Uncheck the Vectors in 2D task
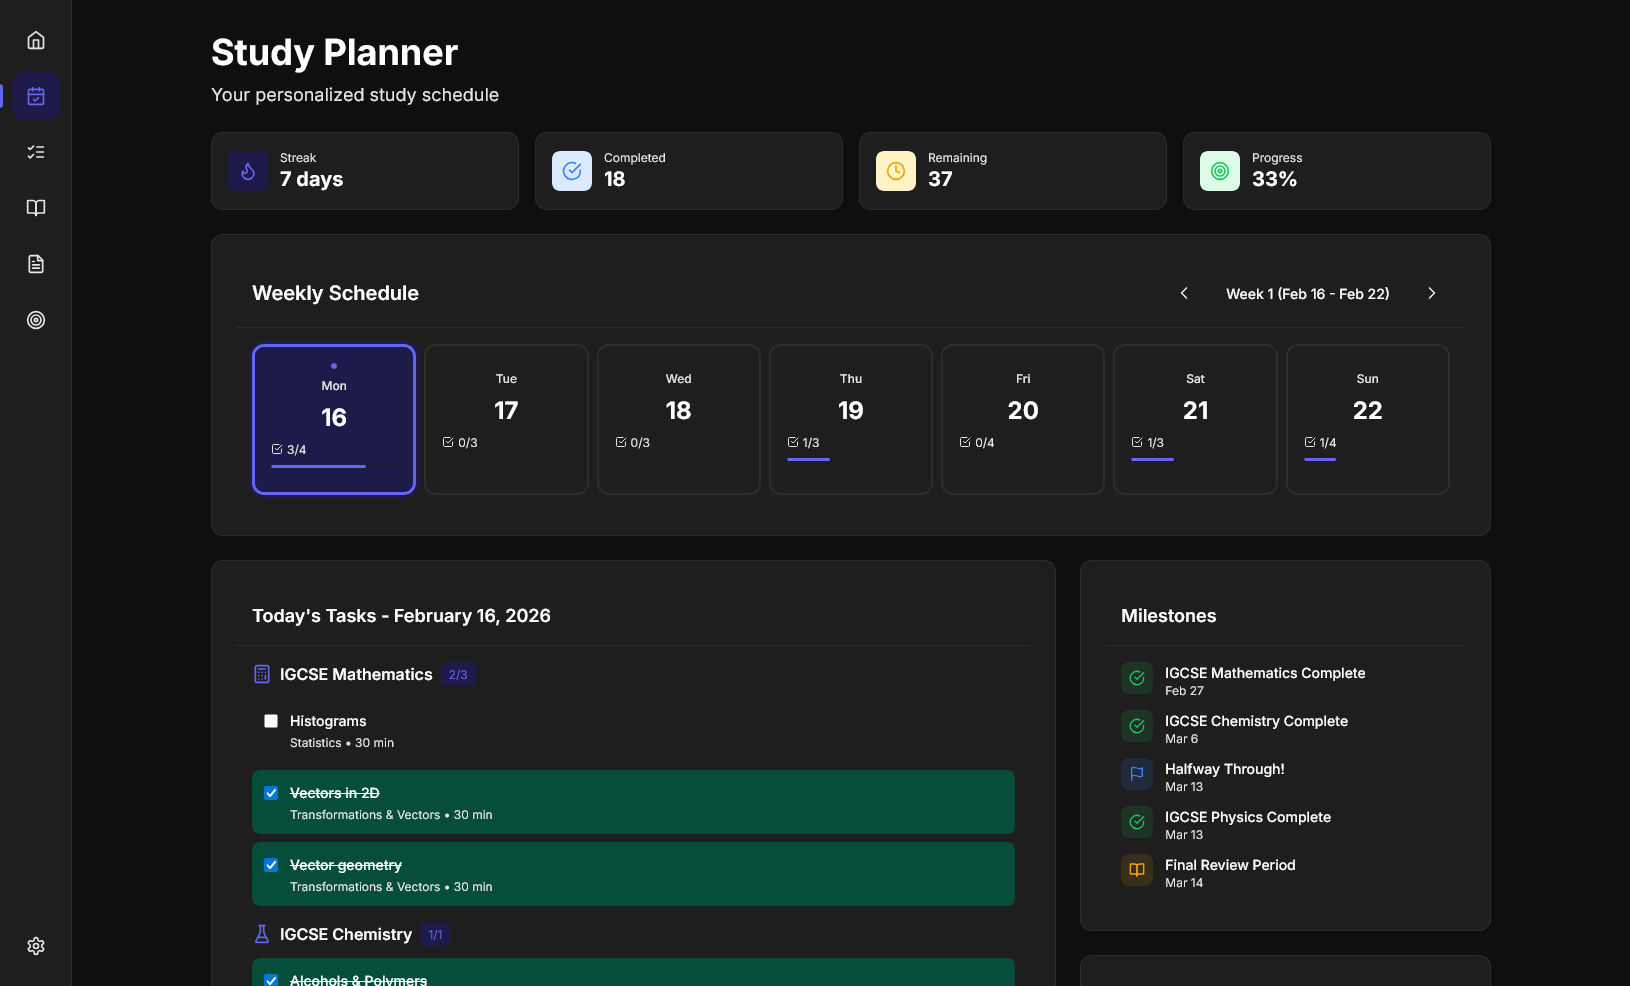Screen dimensions: 1630x986 click(270, 793)
